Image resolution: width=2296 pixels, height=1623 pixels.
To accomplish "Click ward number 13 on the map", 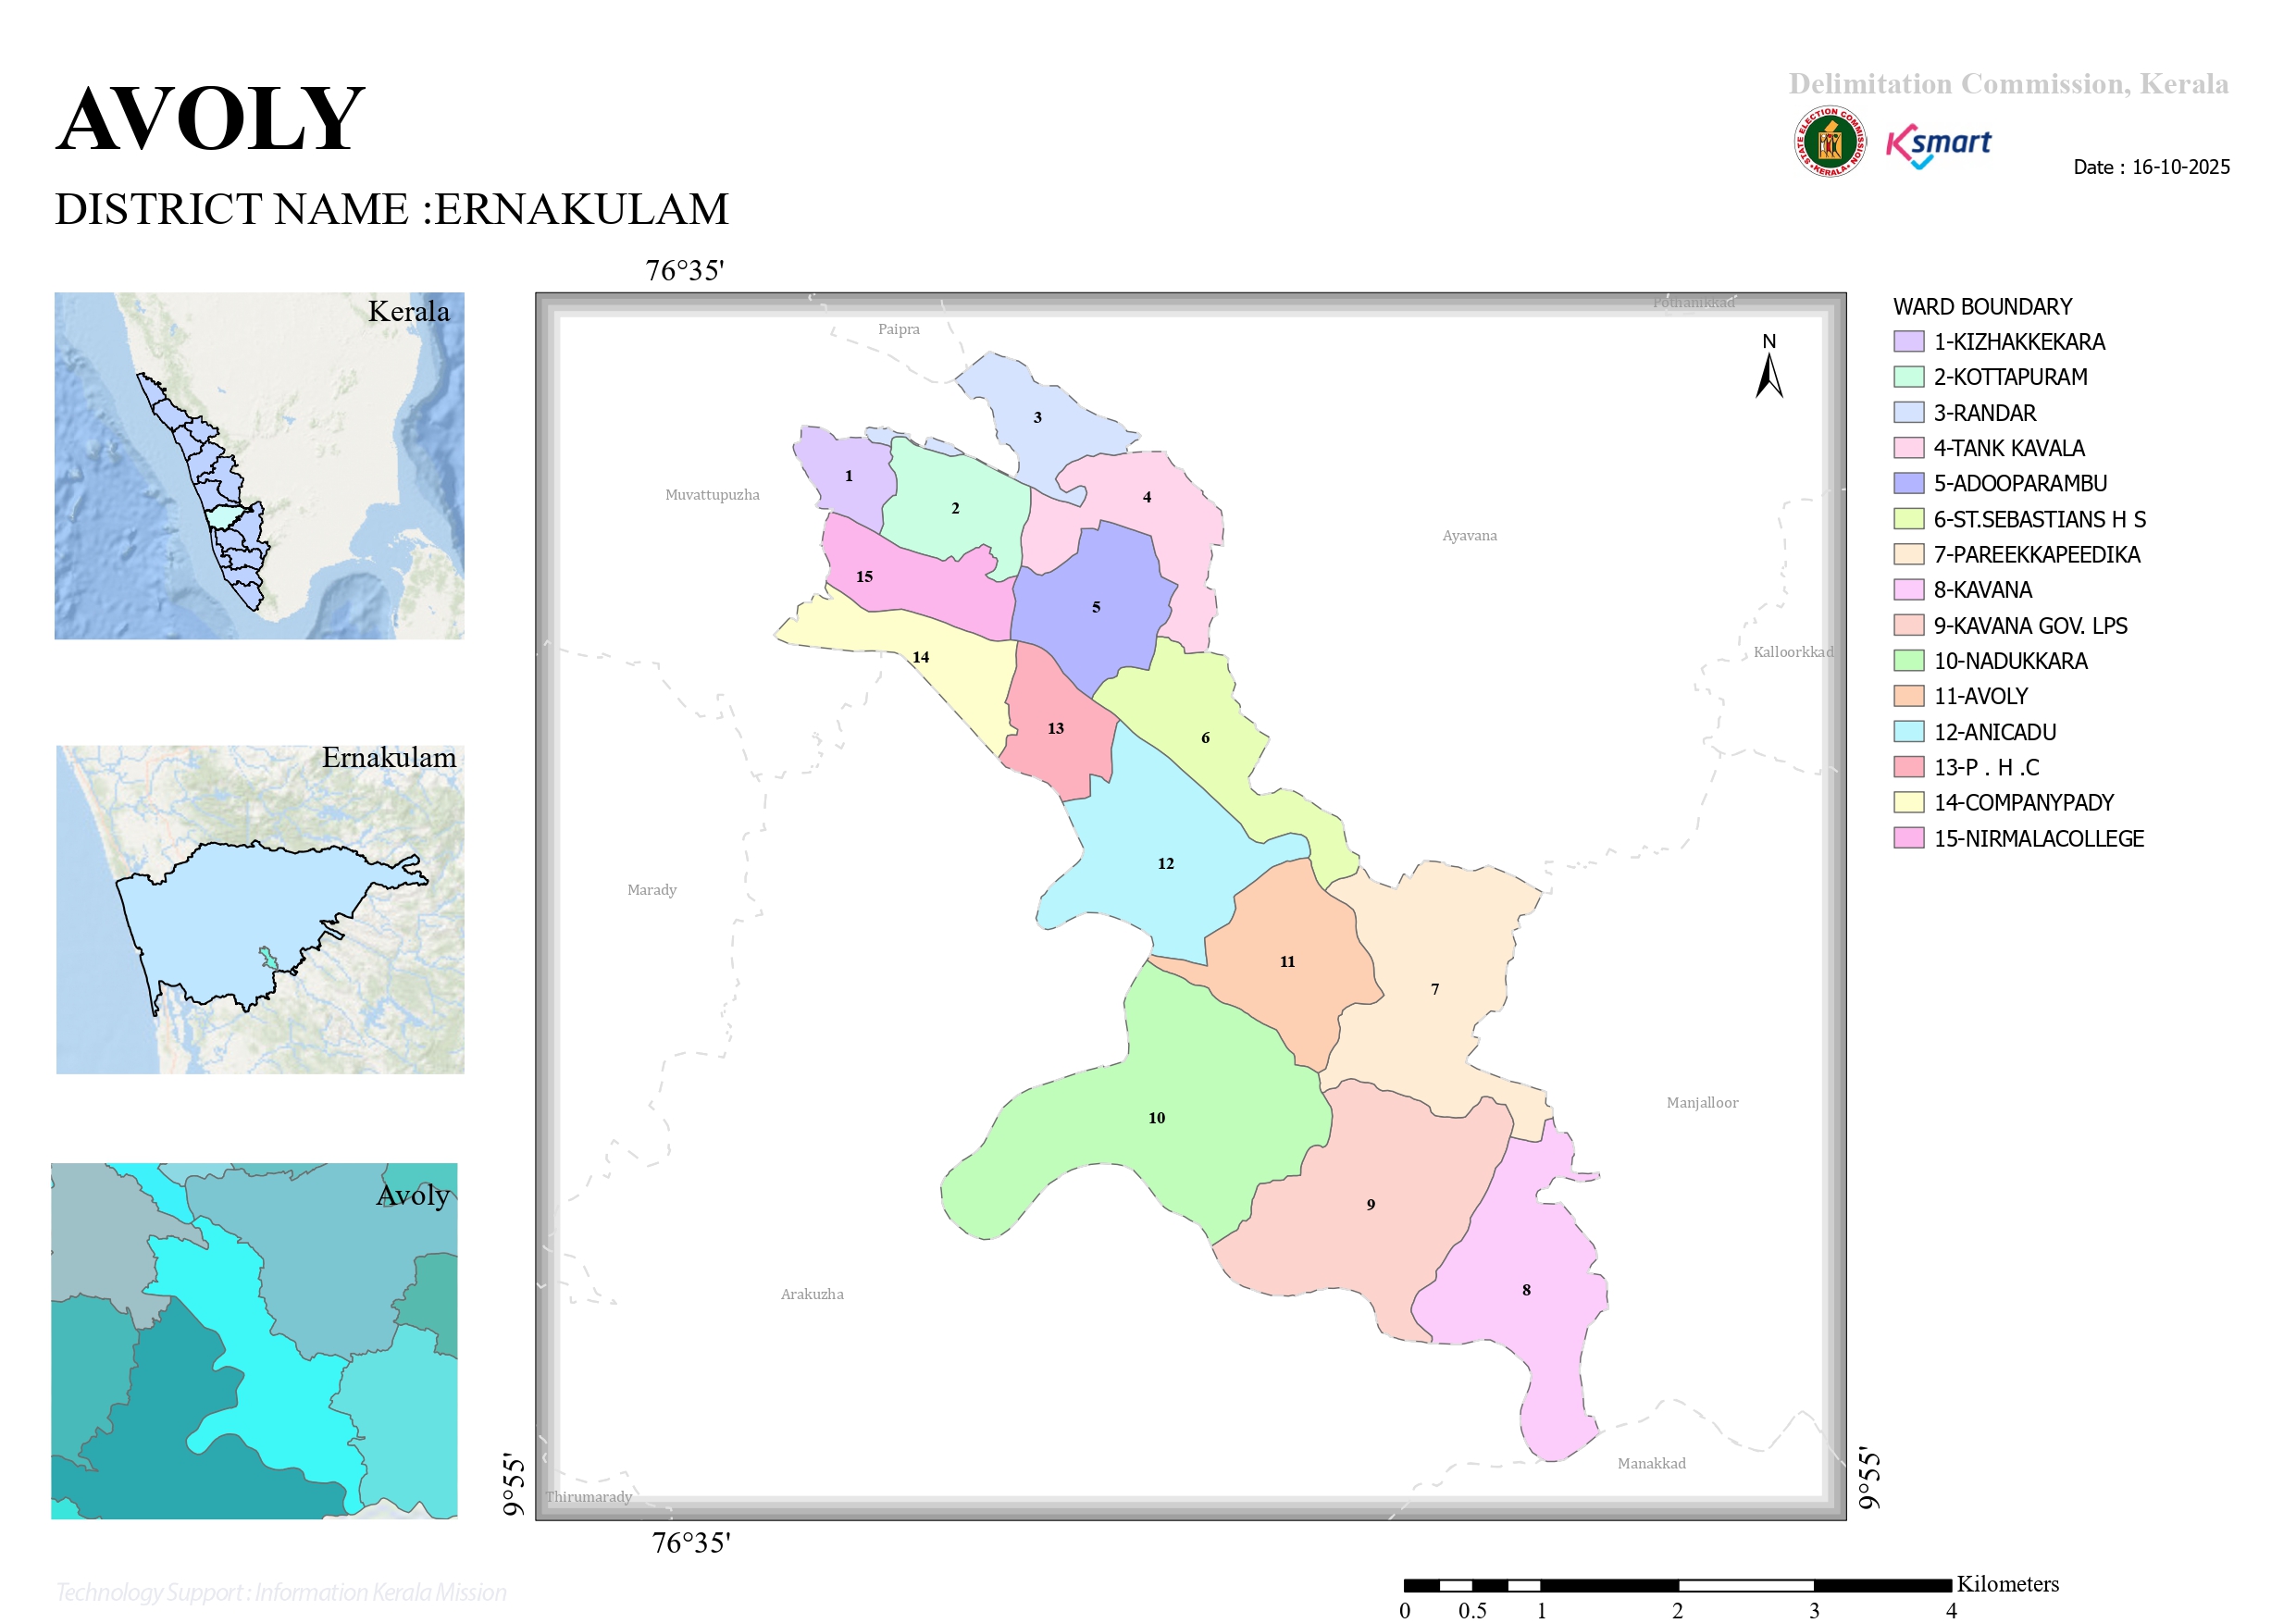I will [1056, 728].
